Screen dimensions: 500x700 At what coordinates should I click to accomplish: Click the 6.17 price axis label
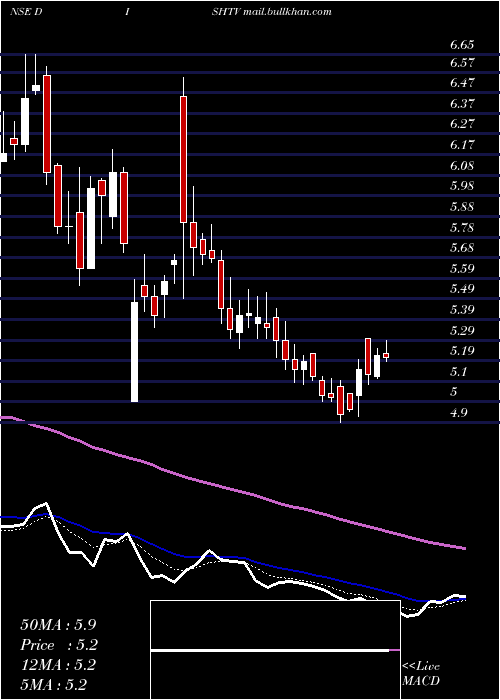(x=462, y=145)
